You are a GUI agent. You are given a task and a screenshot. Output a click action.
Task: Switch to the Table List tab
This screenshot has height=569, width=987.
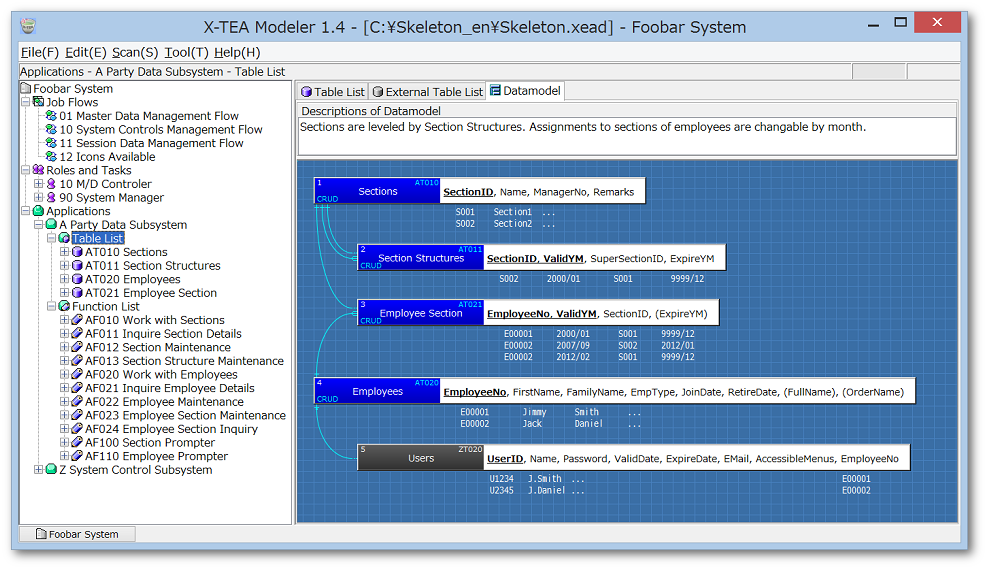(x=333, y=92)
